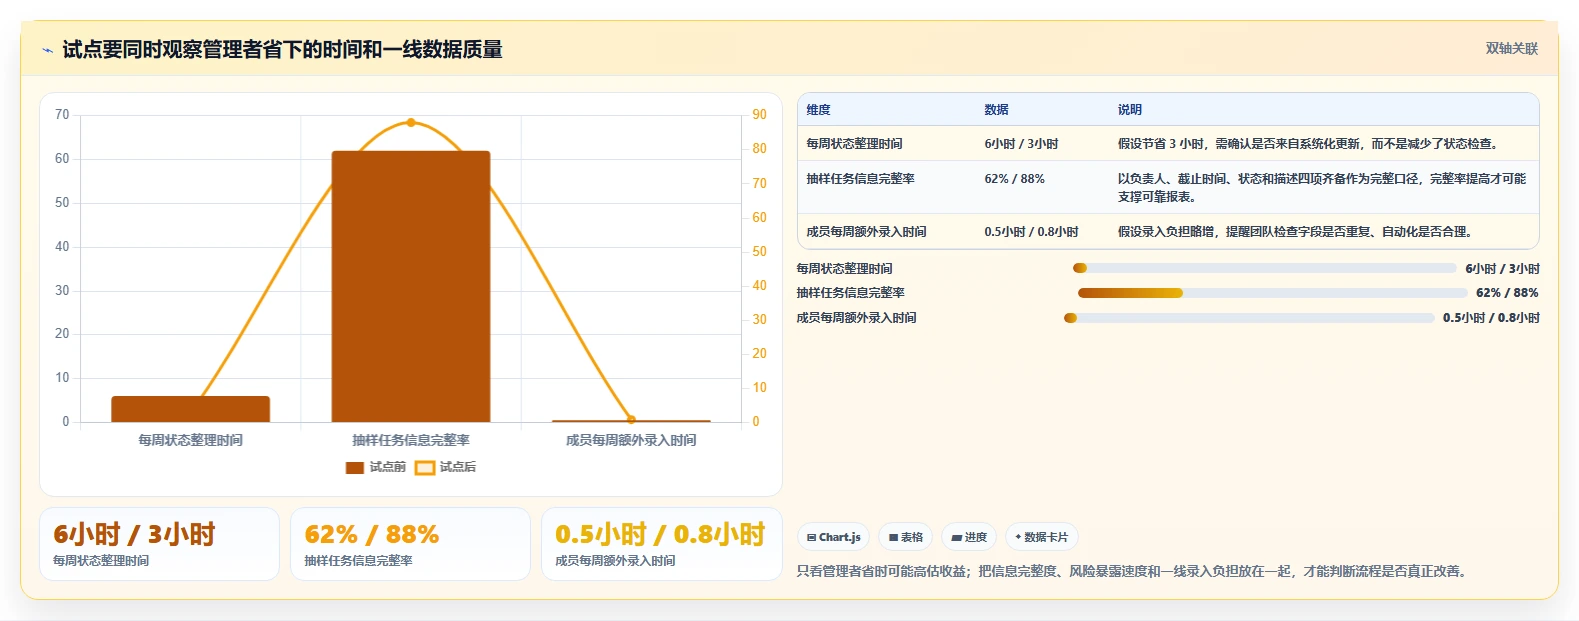Toggle the 试点后 legend swatch
The image size is (1579, 621).
[x=425, y=467]
